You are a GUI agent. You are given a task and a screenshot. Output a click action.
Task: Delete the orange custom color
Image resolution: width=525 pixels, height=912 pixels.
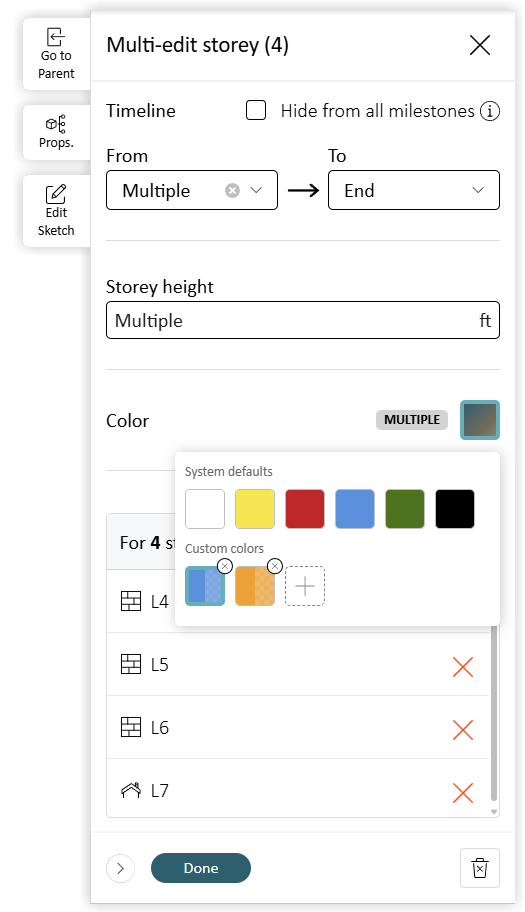(x=274, y=566)
